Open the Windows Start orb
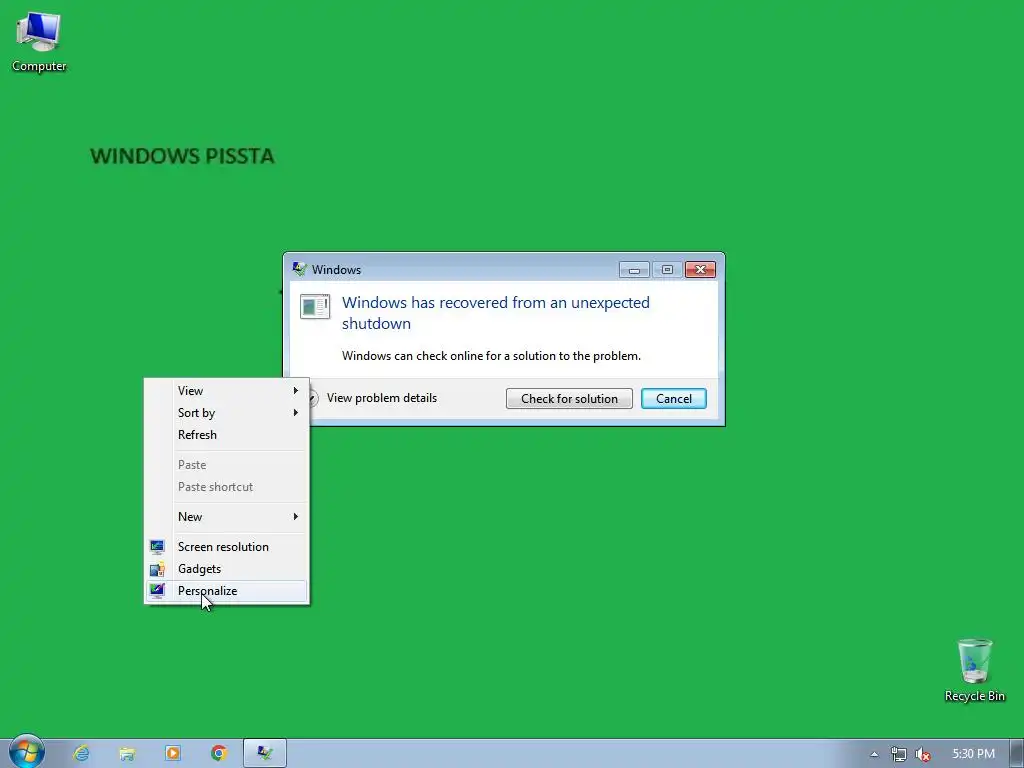1024x768 pixels. pyautogui.click(x=26, y=752)
